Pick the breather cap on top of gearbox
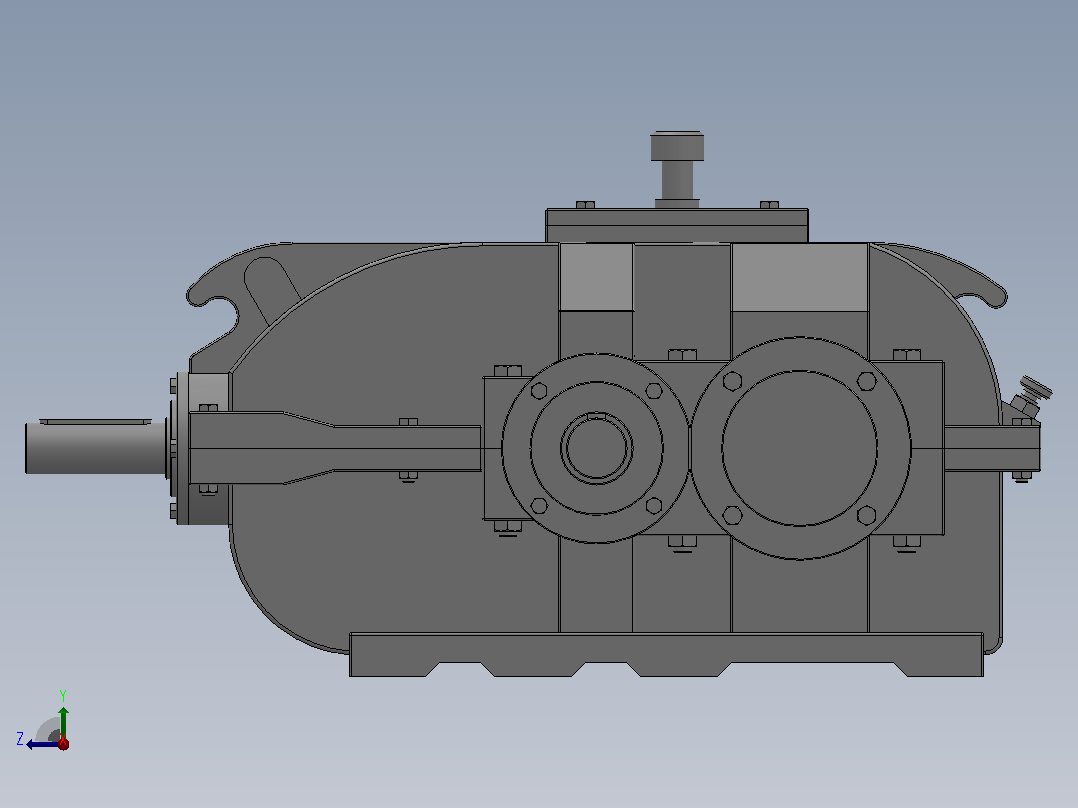This screenshot has height=808, width=1078. [677, 168]
